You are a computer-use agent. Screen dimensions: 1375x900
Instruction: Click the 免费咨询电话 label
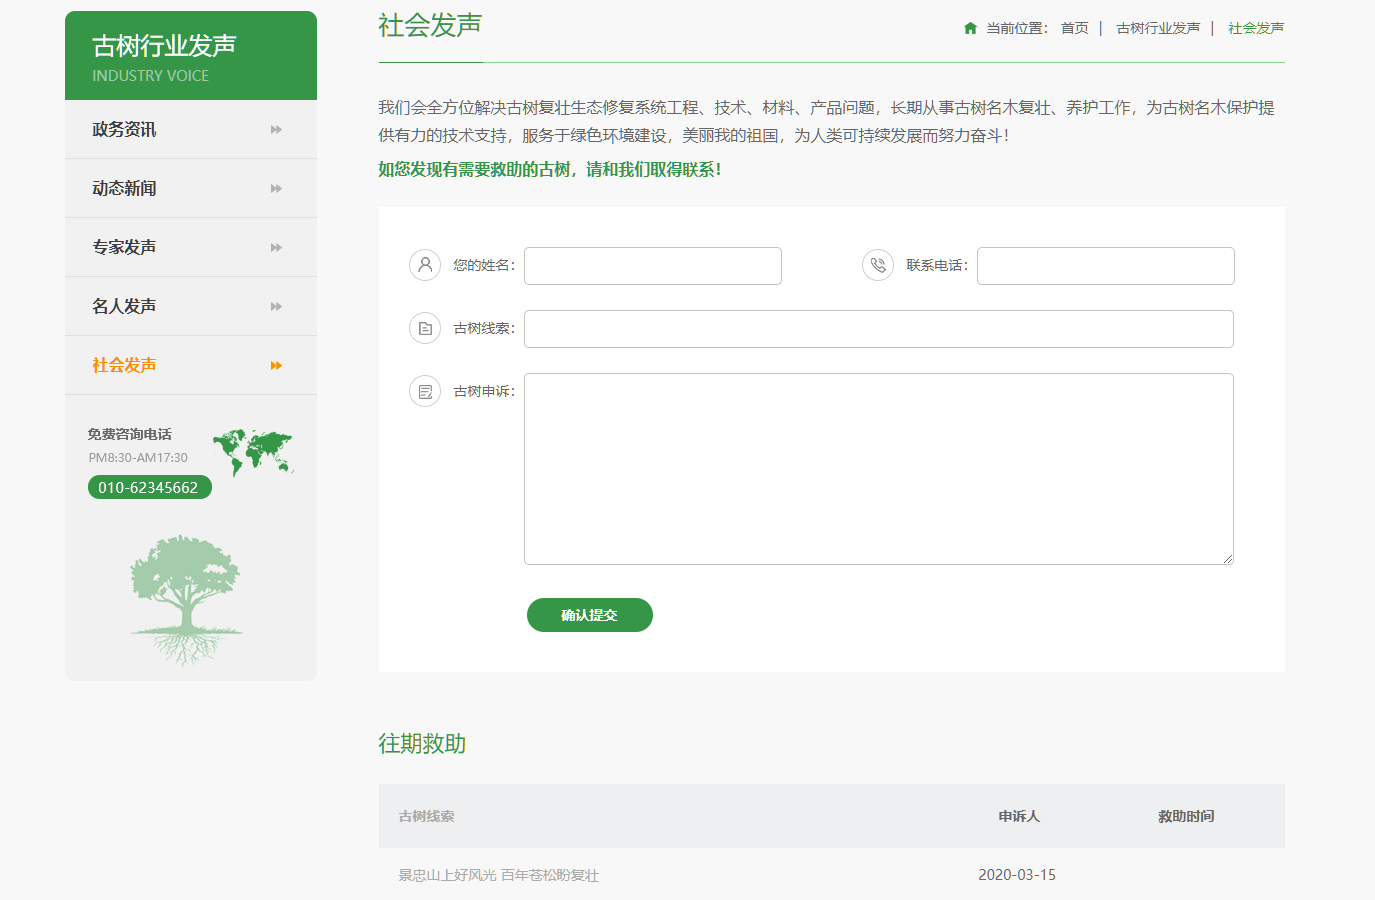pyautogui.click(x=129, y=434)
